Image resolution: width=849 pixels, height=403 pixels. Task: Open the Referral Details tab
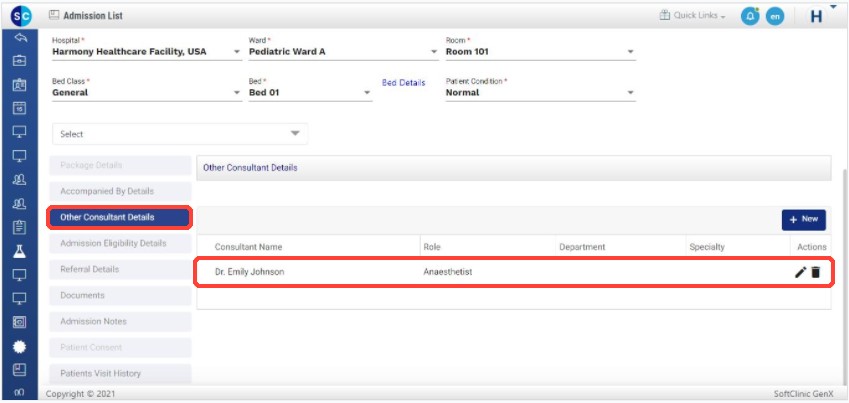[x=119, y=269]
